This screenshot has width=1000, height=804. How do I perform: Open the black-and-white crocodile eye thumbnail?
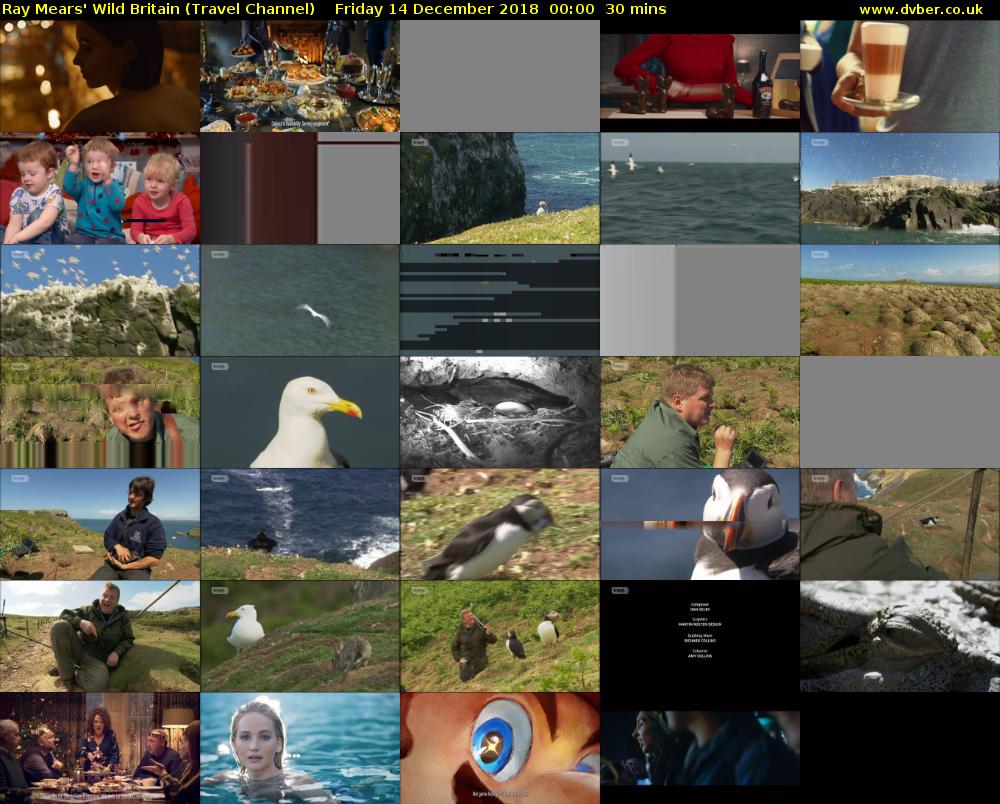click(899, 637)
